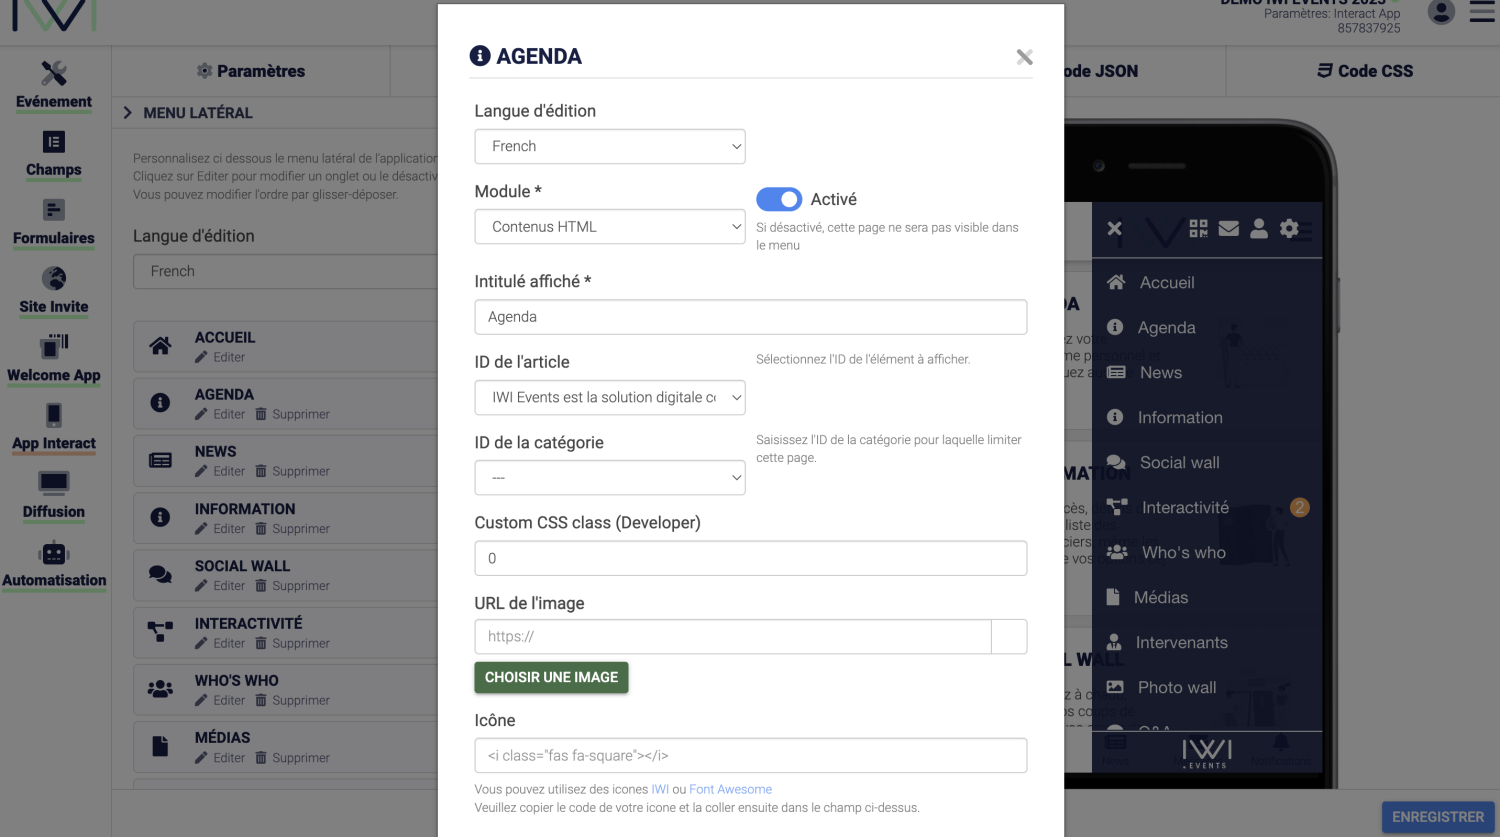Open the ID de l'article dropdown

pos(610,397)
